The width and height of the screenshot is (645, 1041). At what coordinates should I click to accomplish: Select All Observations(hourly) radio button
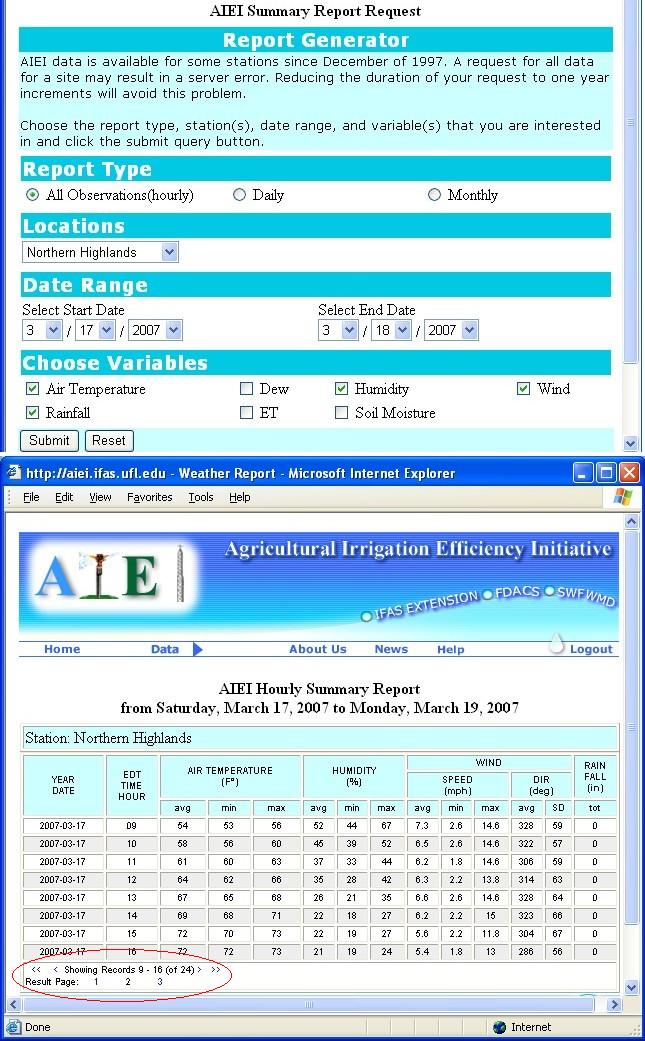coord(32,195)
